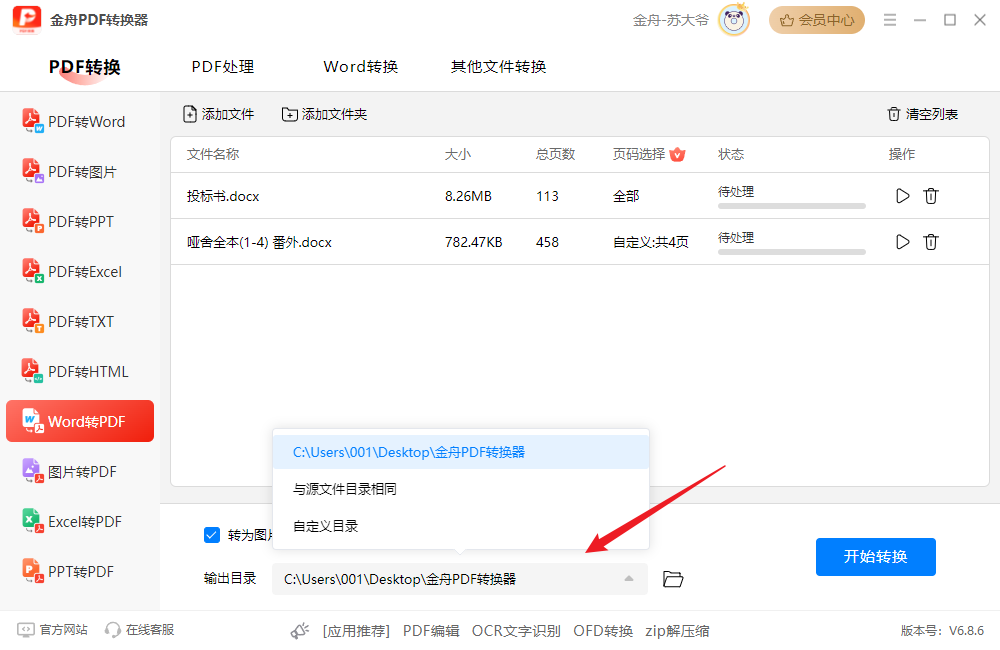Open 官方网站 in the status bar
The height and width of the screenshot is (650, 1000).
[x=52, y=630]
